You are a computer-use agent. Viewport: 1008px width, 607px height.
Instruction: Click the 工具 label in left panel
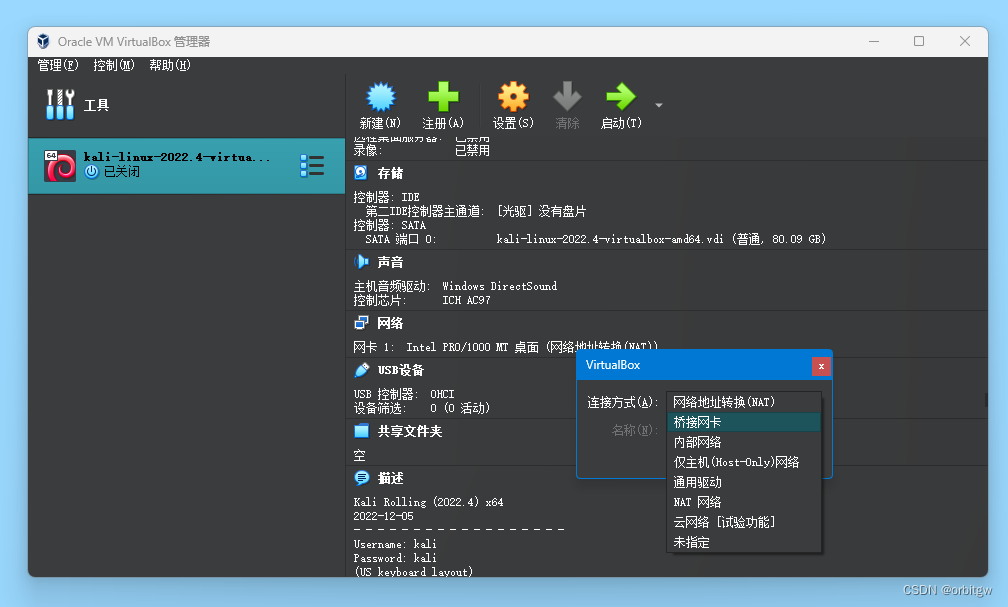96,105
